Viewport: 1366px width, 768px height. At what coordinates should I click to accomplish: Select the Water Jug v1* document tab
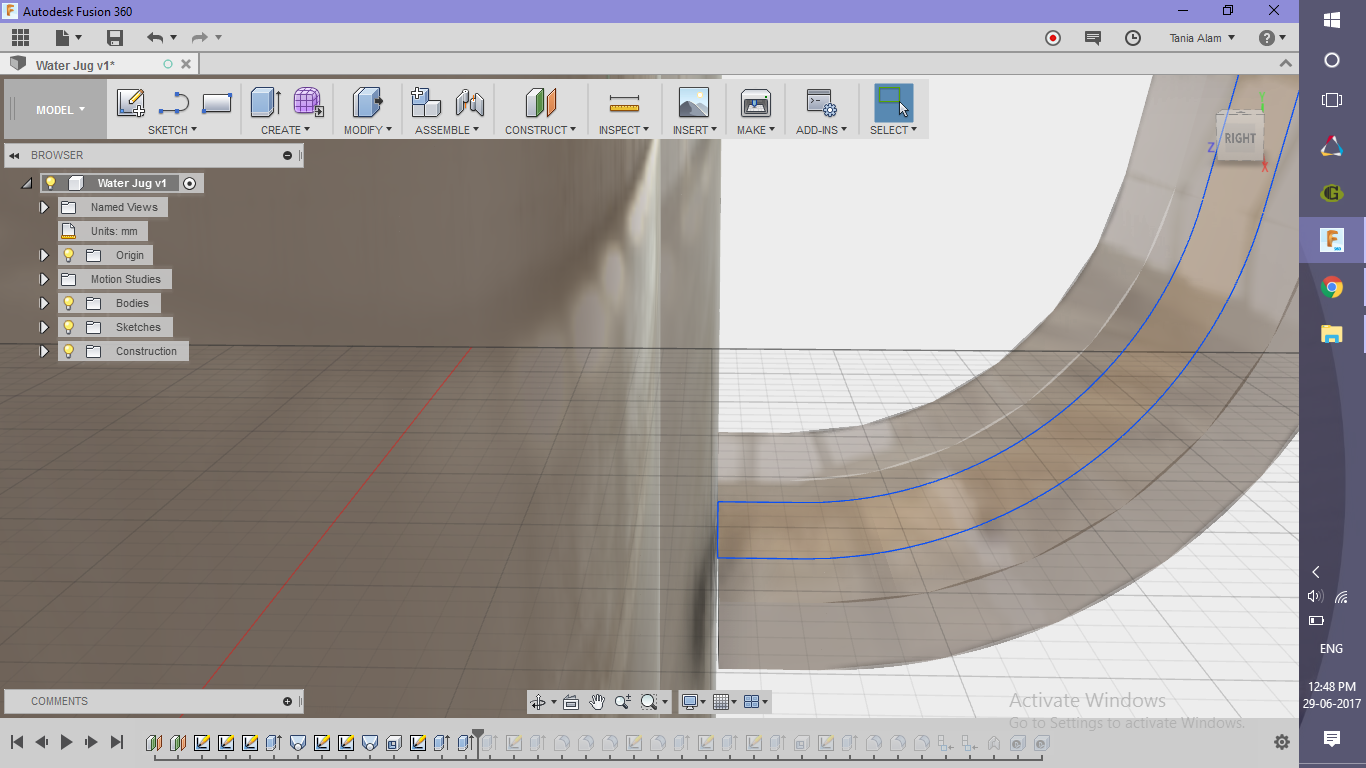[75, 65]
